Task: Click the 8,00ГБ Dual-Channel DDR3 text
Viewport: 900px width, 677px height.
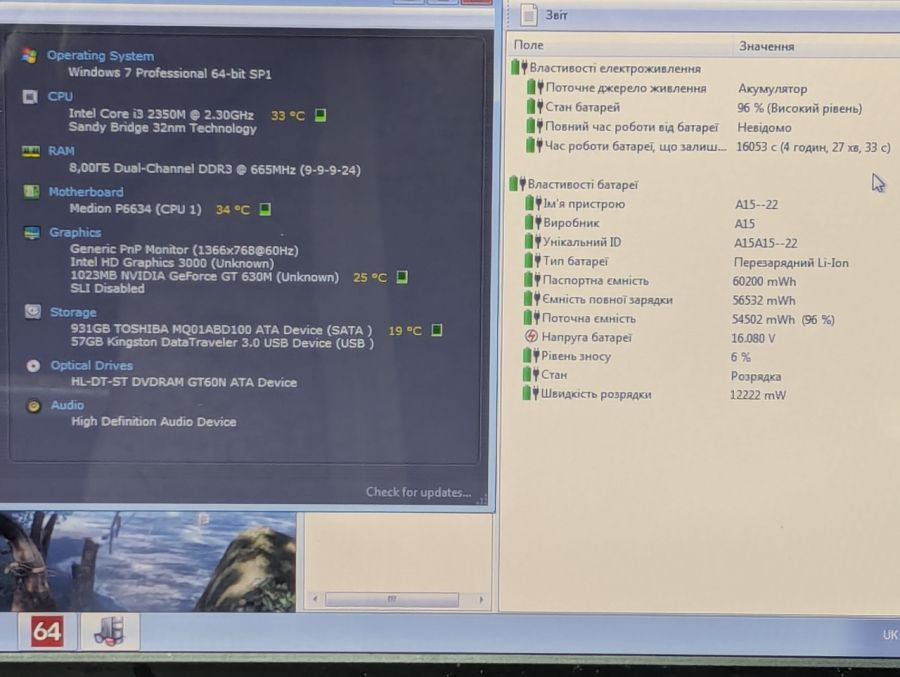Action: (x=215, y=169)
